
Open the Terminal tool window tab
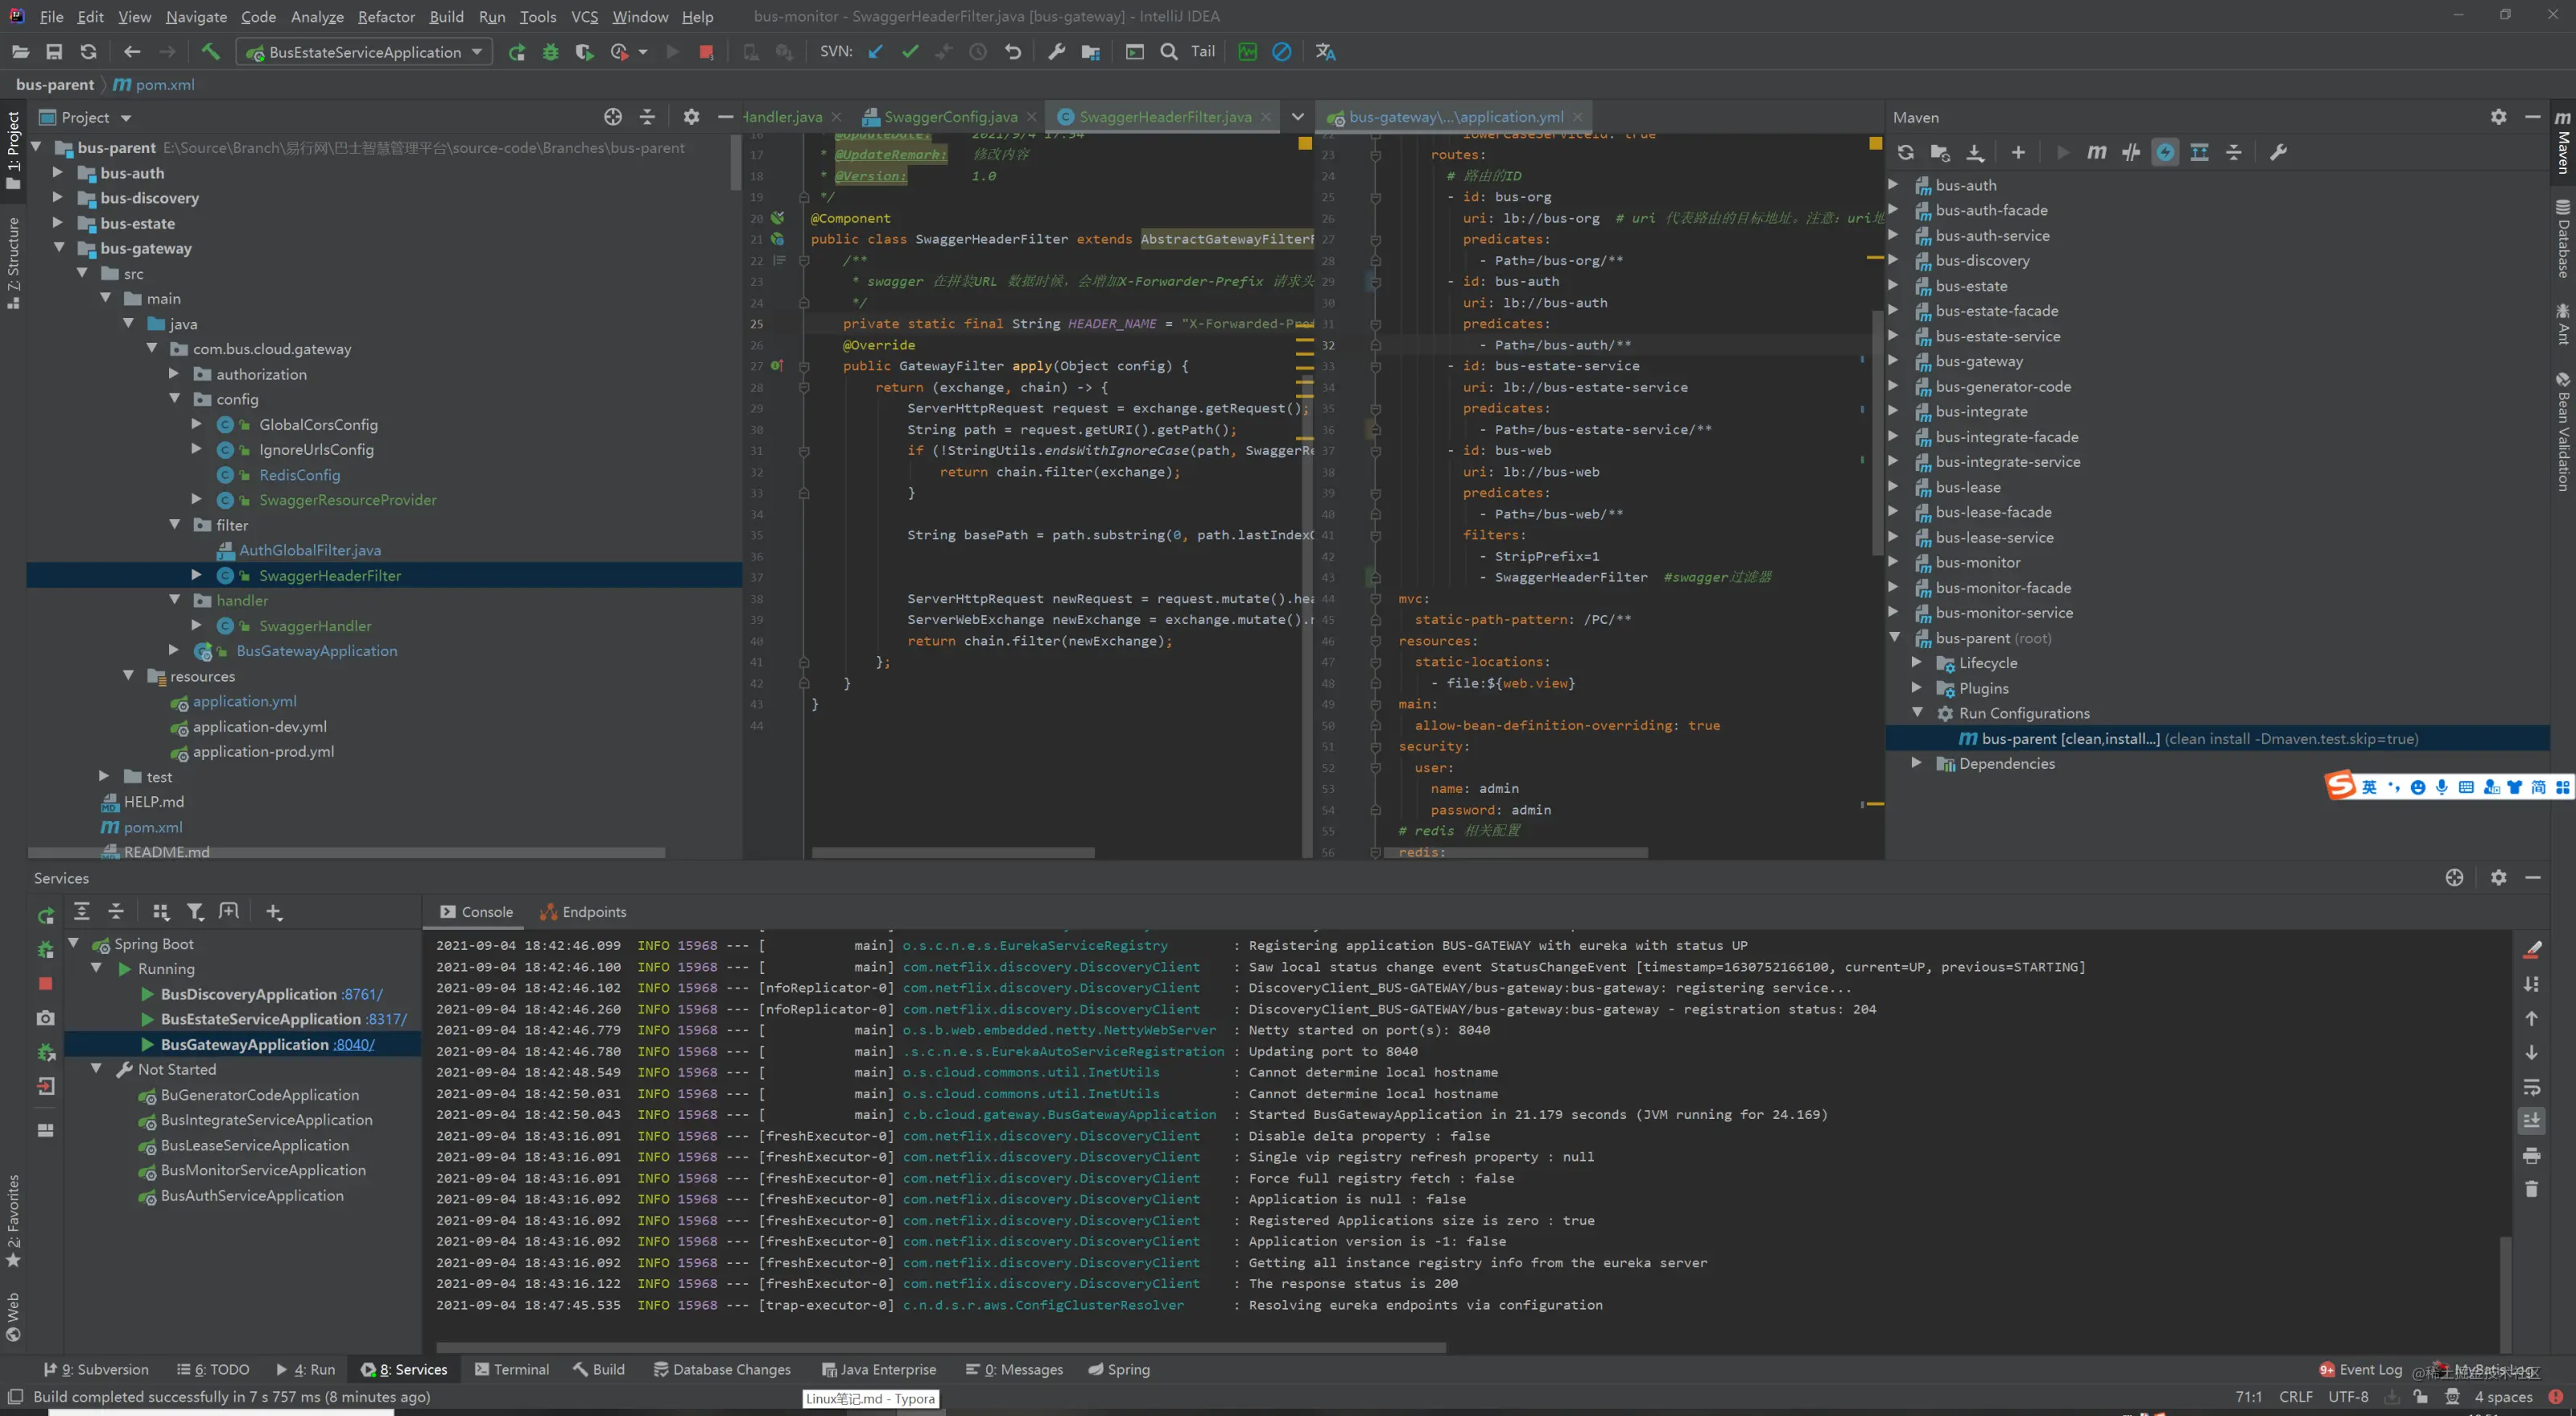click(x=512, y=1370)
